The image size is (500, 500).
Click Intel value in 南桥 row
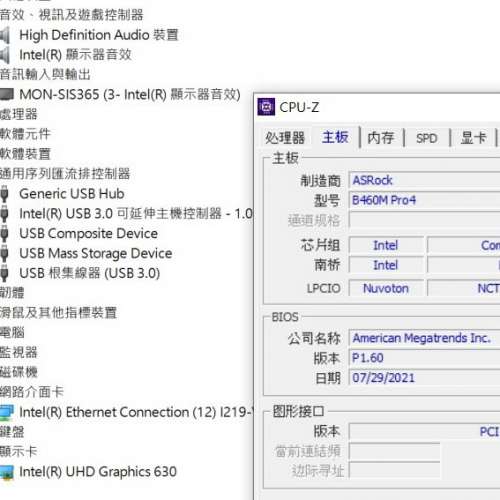point(386,265)
